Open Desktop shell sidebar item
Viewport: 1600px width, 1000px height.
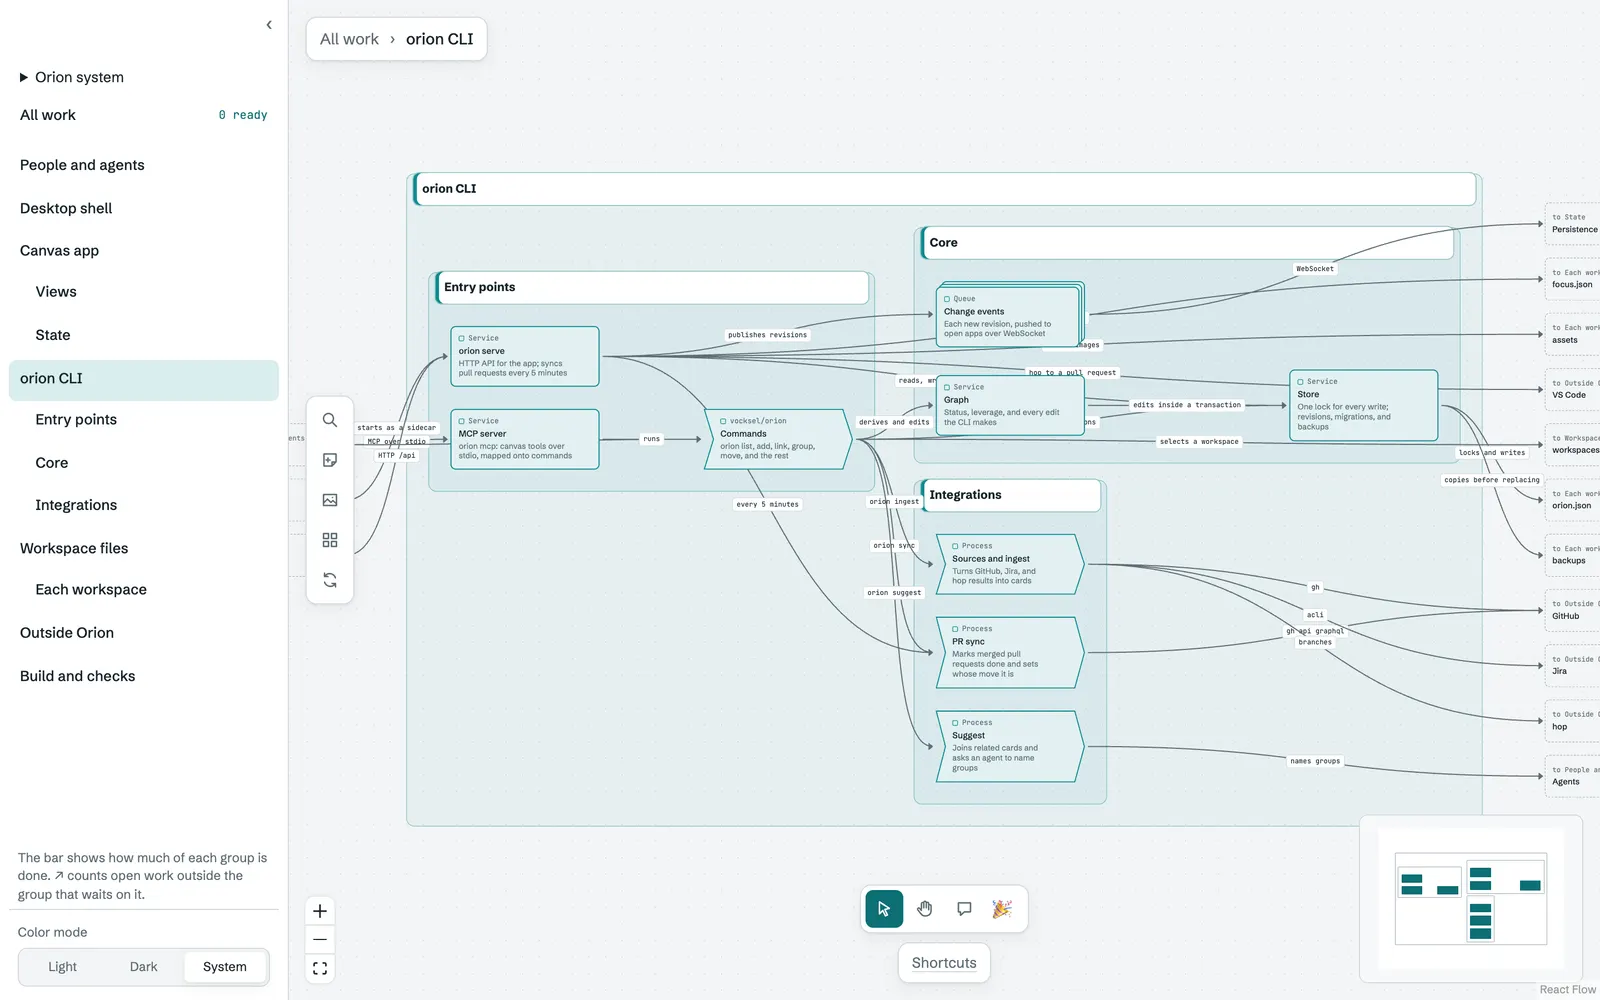[144, 208]
